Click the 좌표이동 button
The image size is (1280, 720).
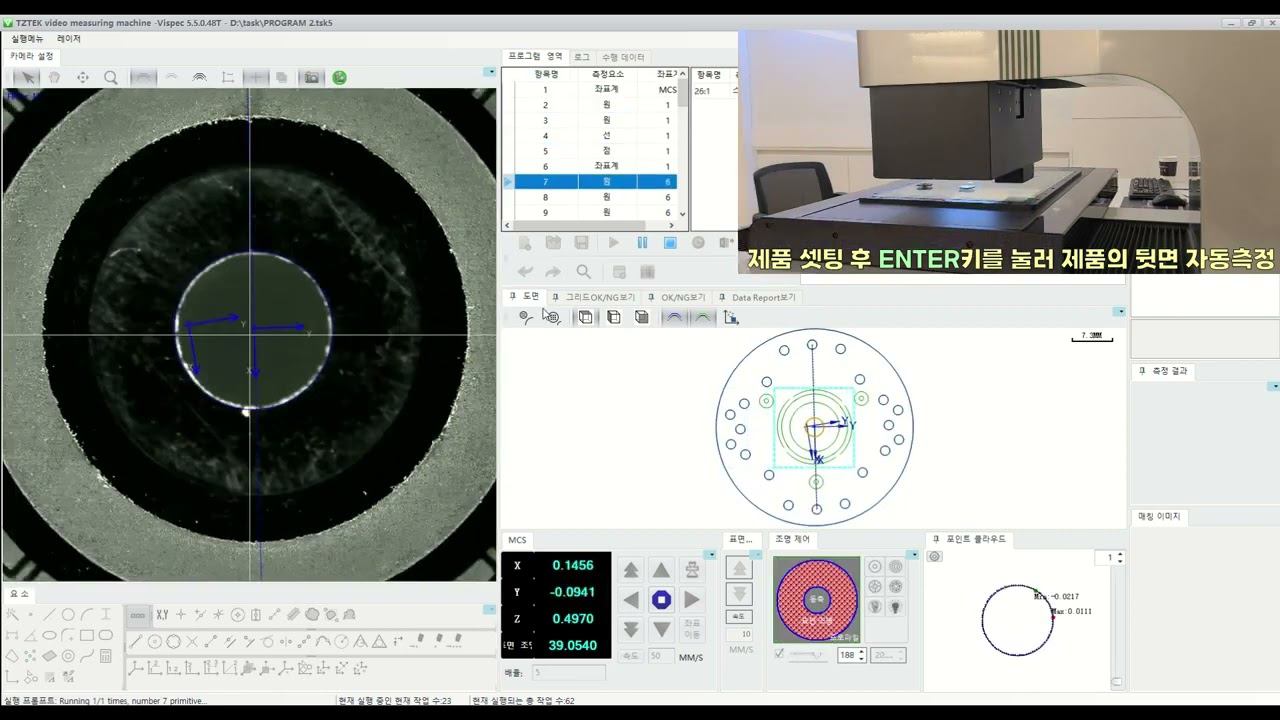click(692, 629)
